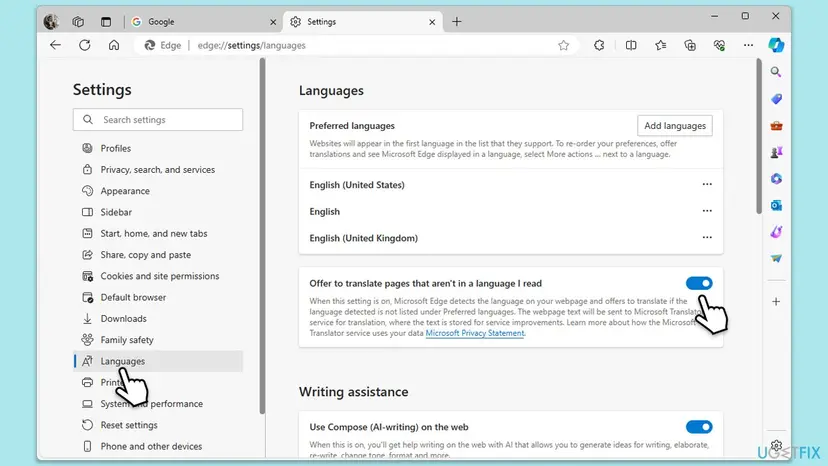Viewport: 828px width, 466px height.
Task: Open the sidebar Outlook icon
Action: [776, 205]
